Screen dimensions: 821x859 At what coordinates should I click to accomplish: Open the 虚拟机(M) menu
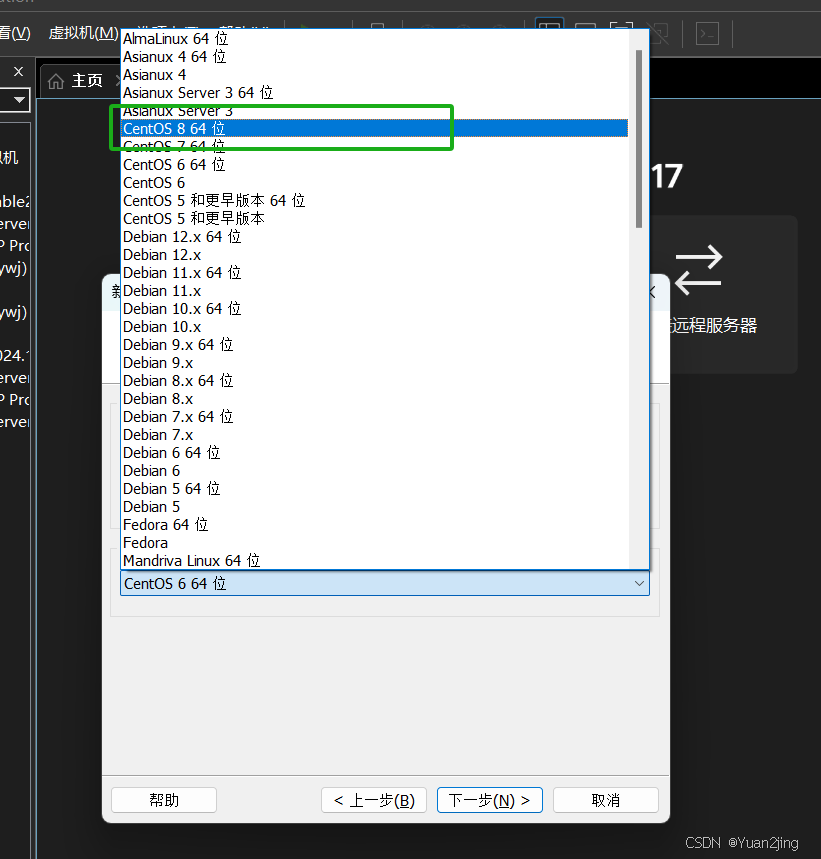[83, 33]
